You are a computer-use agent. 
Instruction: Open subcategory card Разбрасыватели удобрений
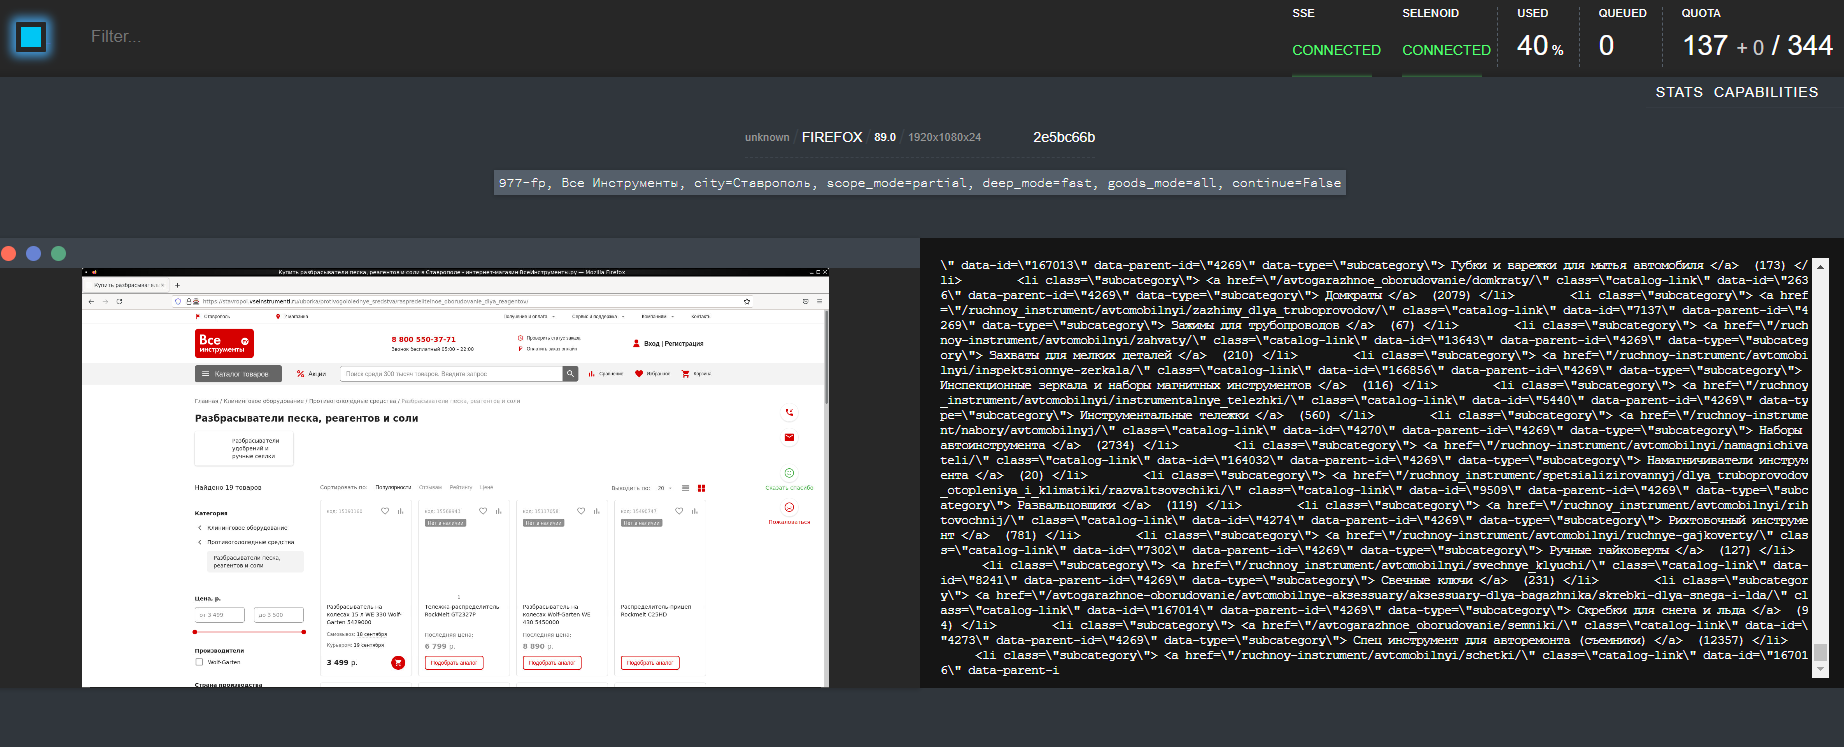coord(244,448)
